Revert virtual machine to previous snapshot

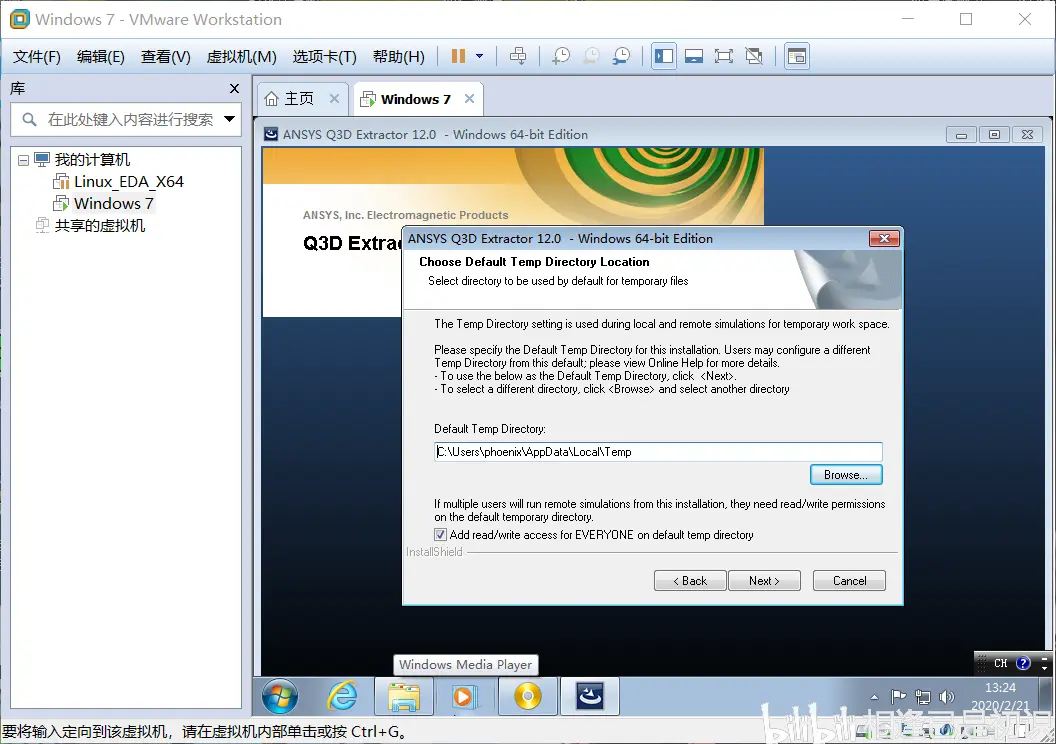click(x=591, y=57)
